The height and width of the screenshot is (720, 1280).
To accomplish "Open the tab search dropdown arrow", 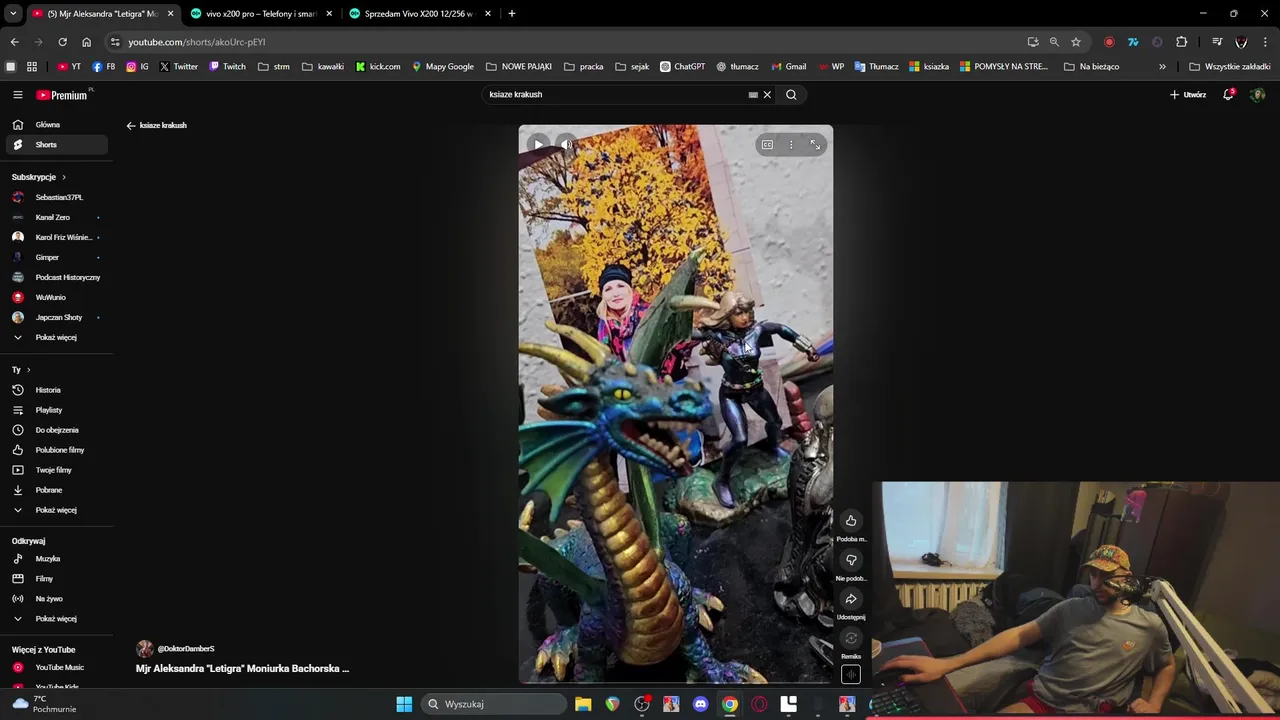I will tap(13, 14).
